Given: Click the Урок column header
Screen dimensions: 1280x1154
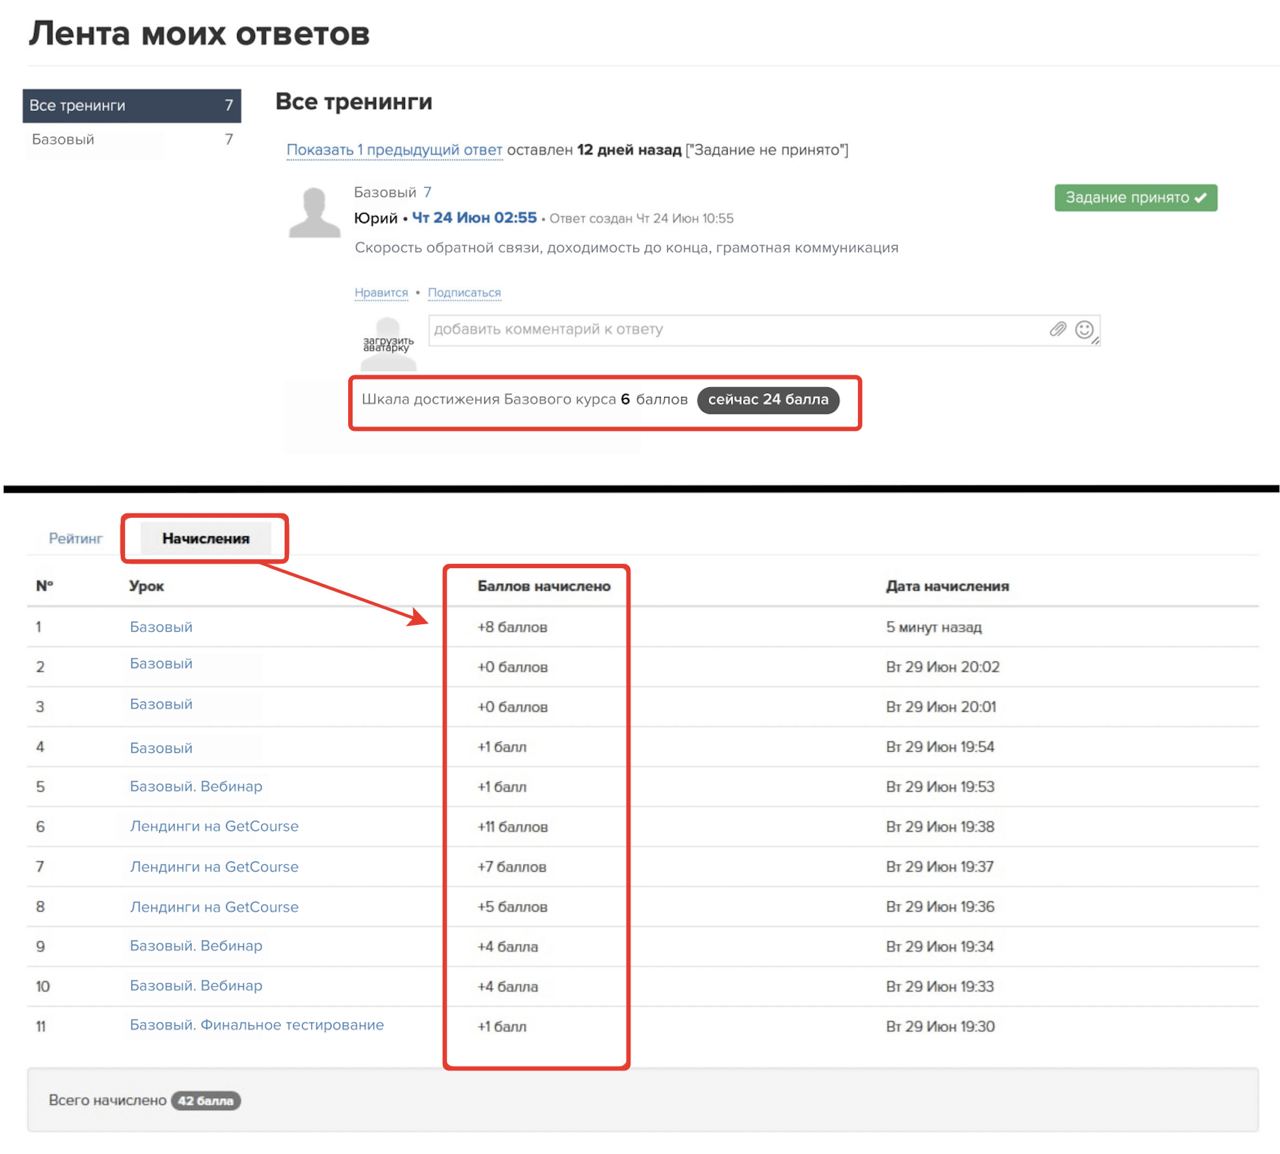Looking at the screenshot, I should (x=146, y=586).
